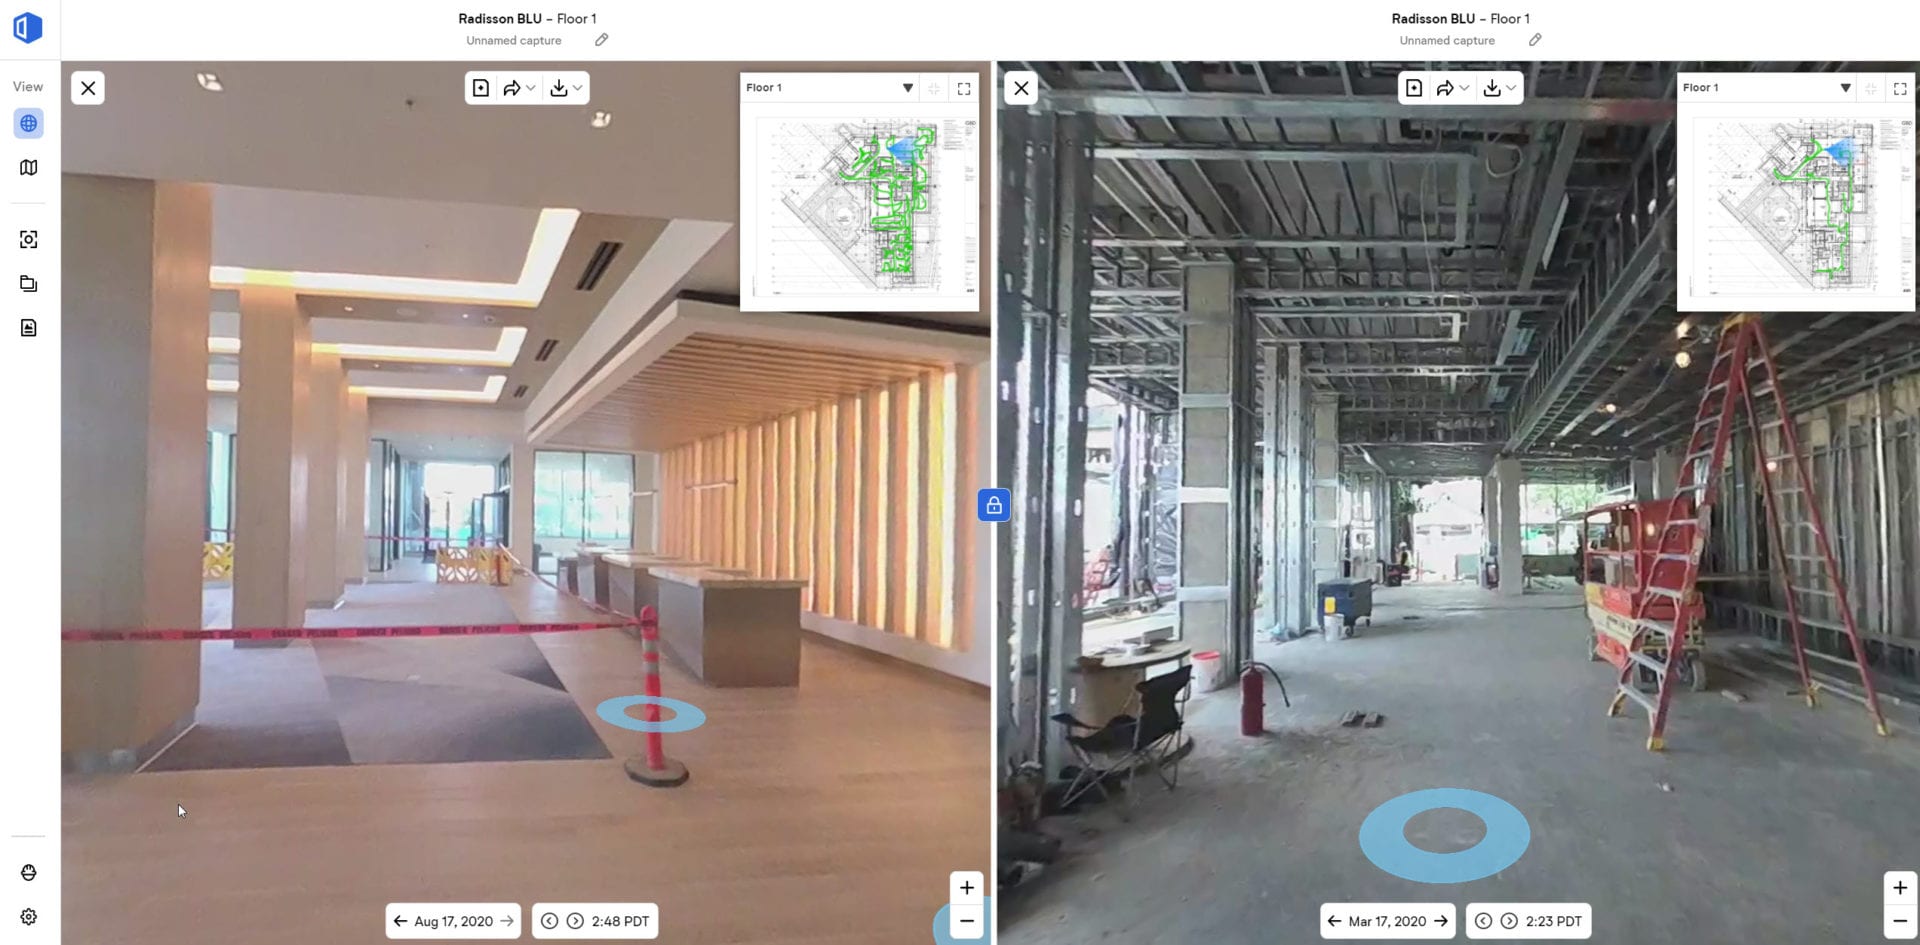Open the map view icon in sidebar

click(28, 168)
